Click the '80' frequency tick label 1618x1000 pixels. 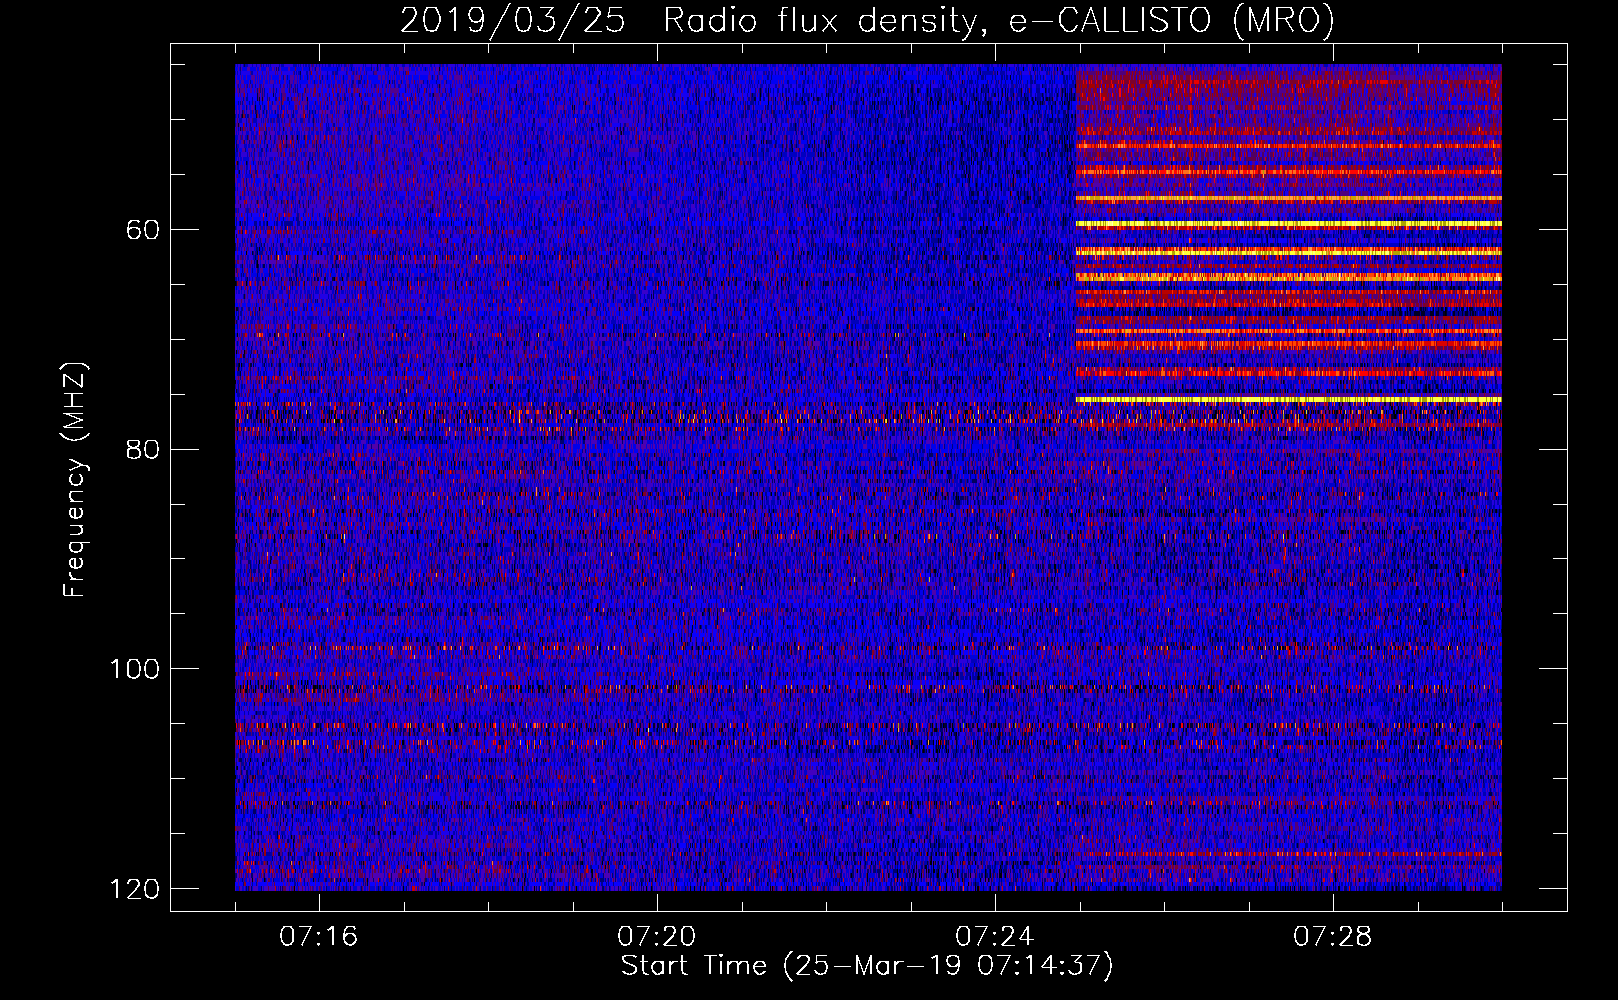pos(143,449)
